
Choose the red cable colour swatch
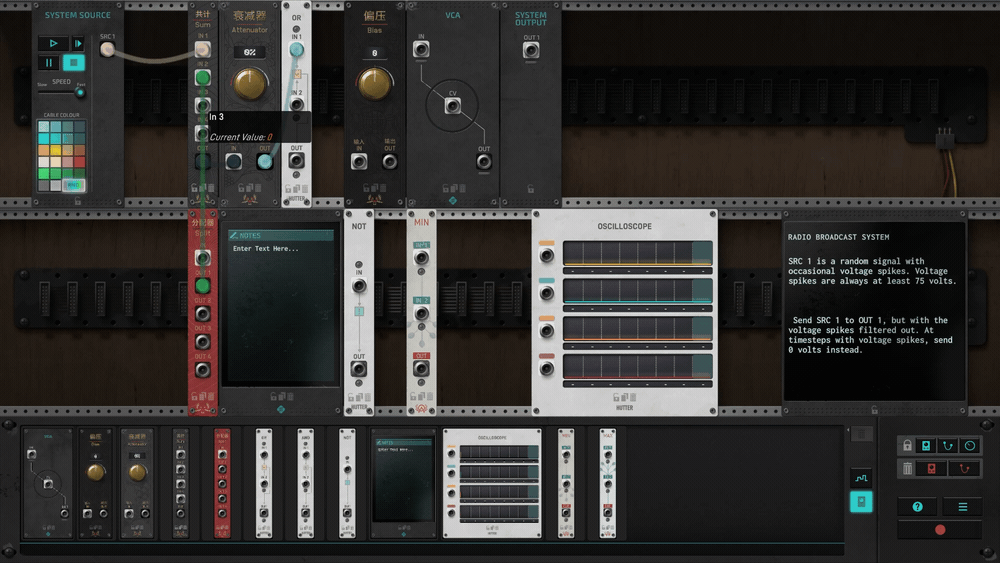click(x=79, y=162)
